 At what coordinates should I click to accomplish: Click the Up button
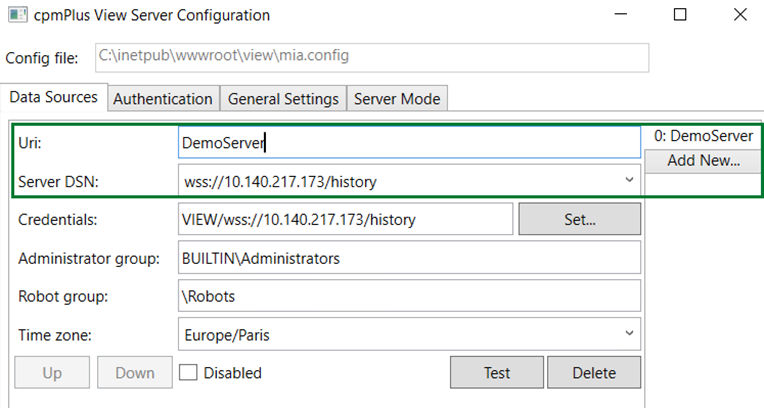point(52,372)
